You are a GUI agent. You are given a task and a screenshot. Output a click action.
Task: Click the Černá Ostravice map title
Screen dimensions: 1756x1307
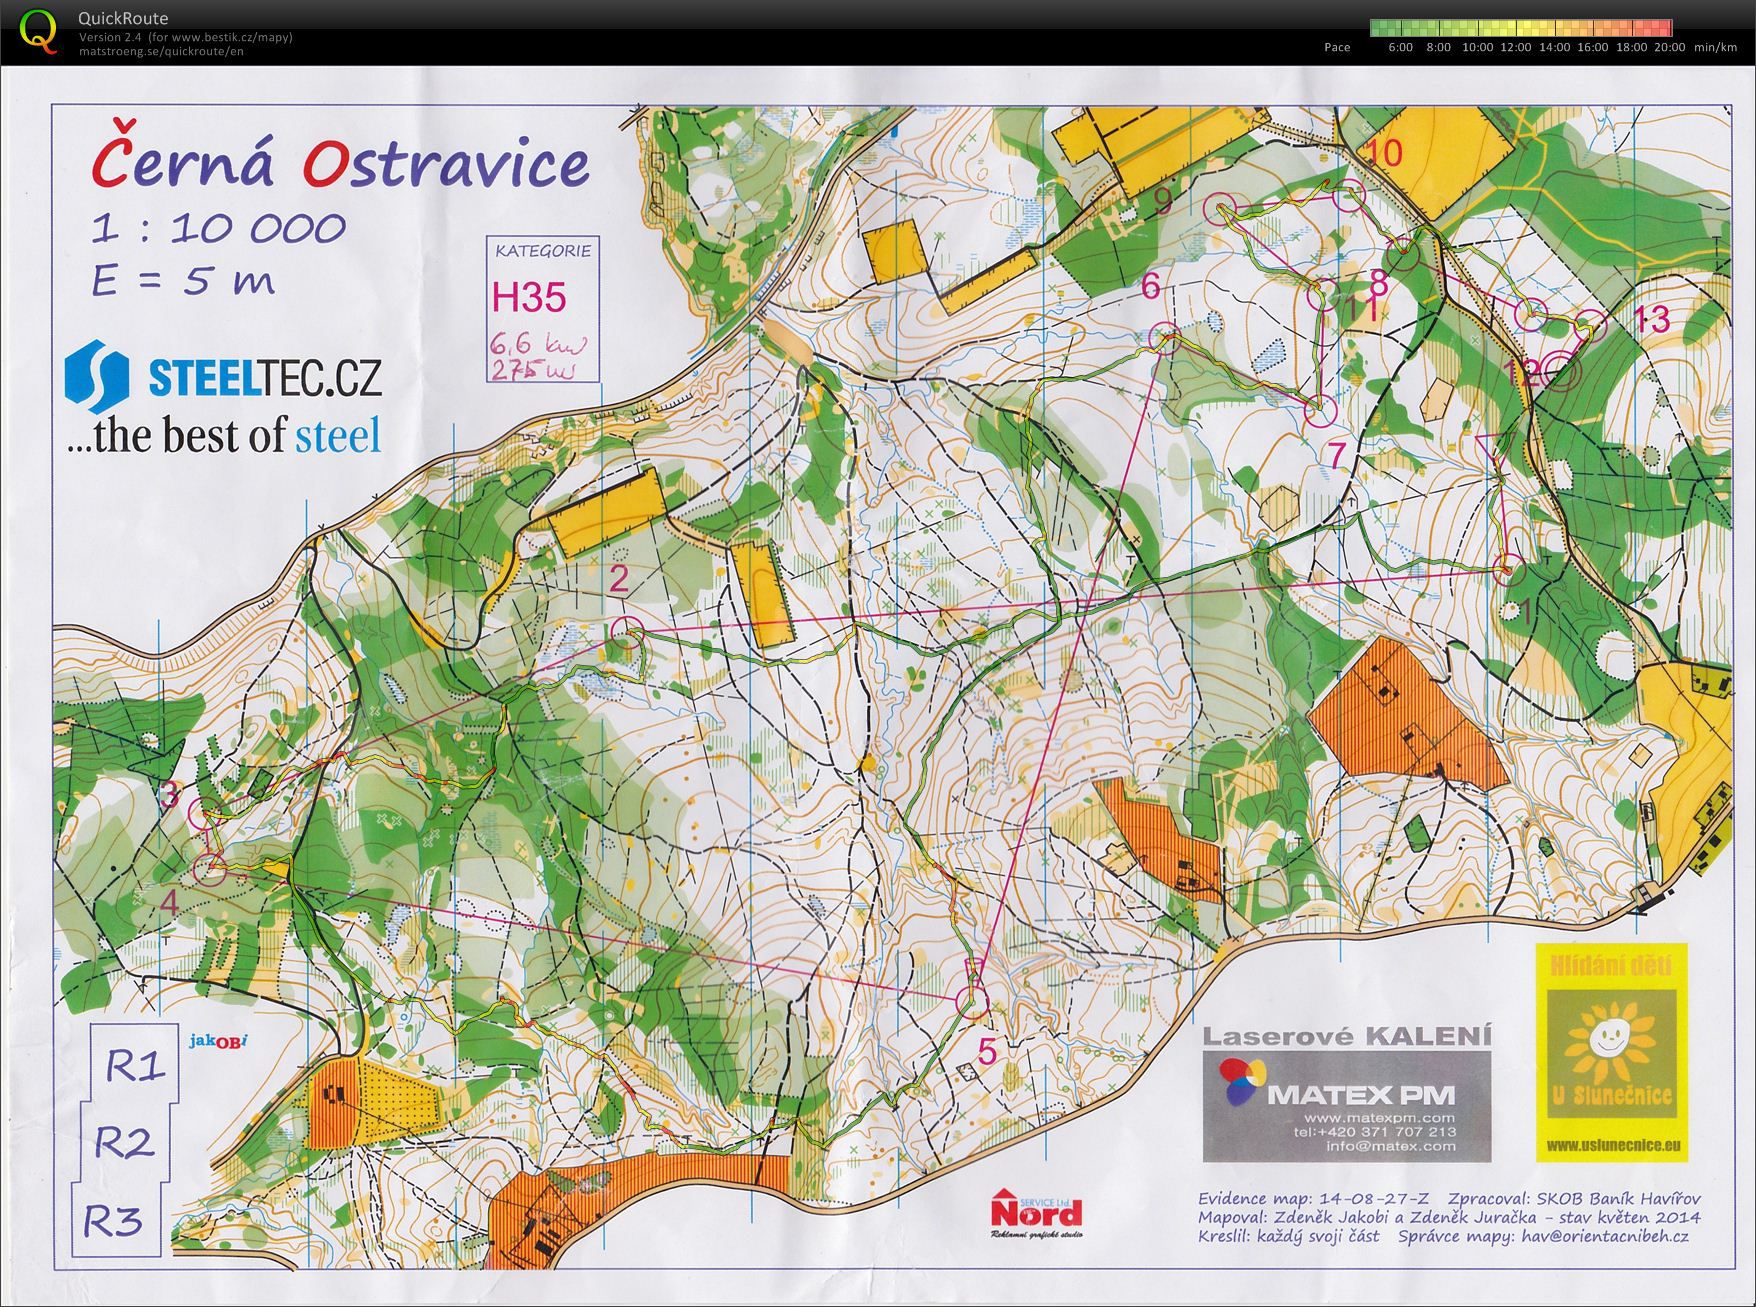(x=340, y=163)
